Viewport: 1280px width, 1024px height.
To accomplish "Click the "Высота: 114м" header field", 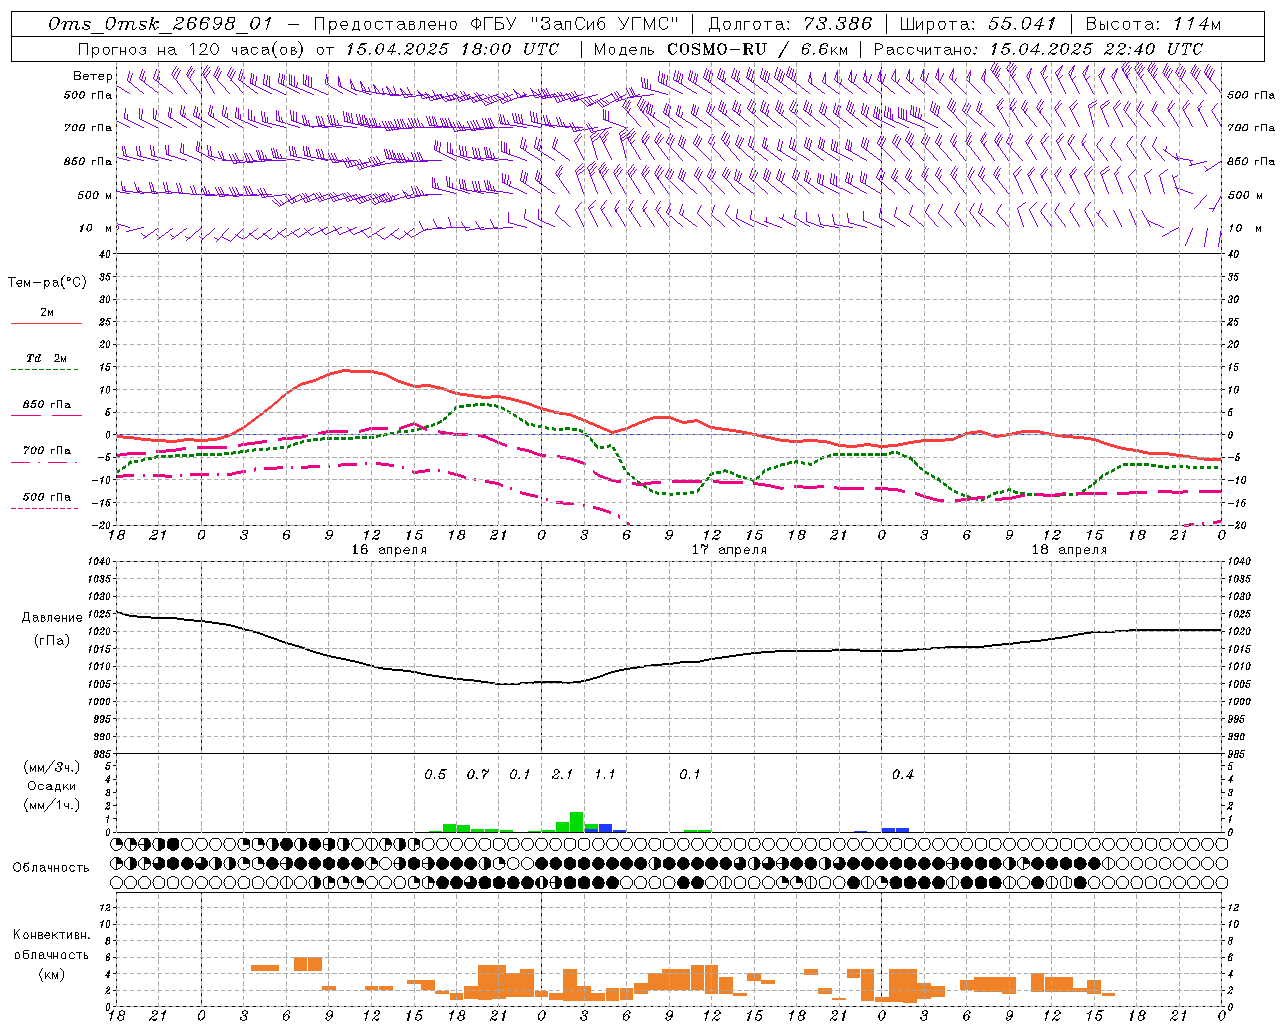I will click(1153, 24).
